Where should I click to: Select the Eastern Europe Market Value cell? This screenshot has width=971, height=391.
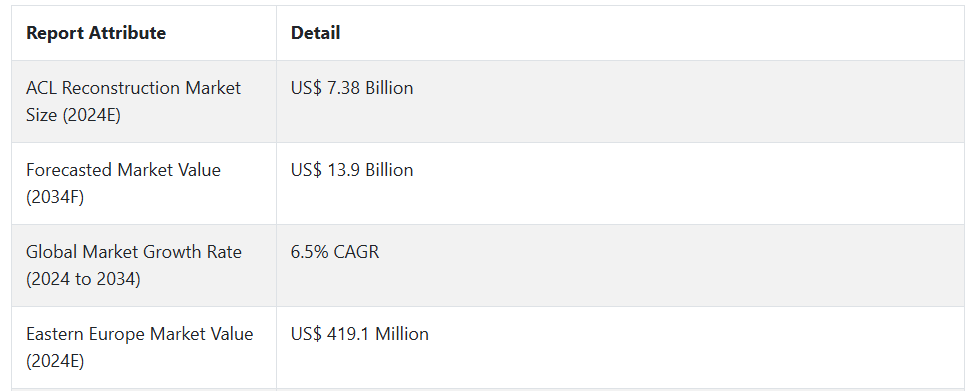144,347
